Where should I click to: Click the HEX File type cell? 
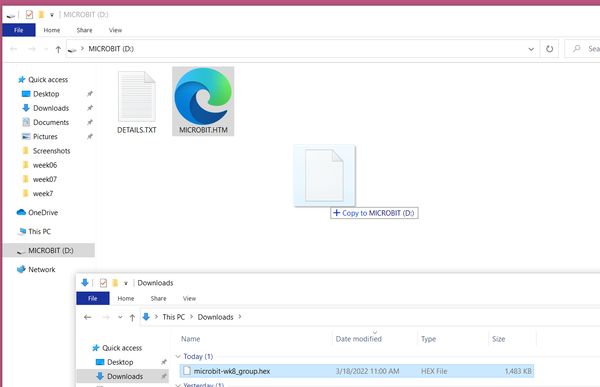tap(434, 371)
